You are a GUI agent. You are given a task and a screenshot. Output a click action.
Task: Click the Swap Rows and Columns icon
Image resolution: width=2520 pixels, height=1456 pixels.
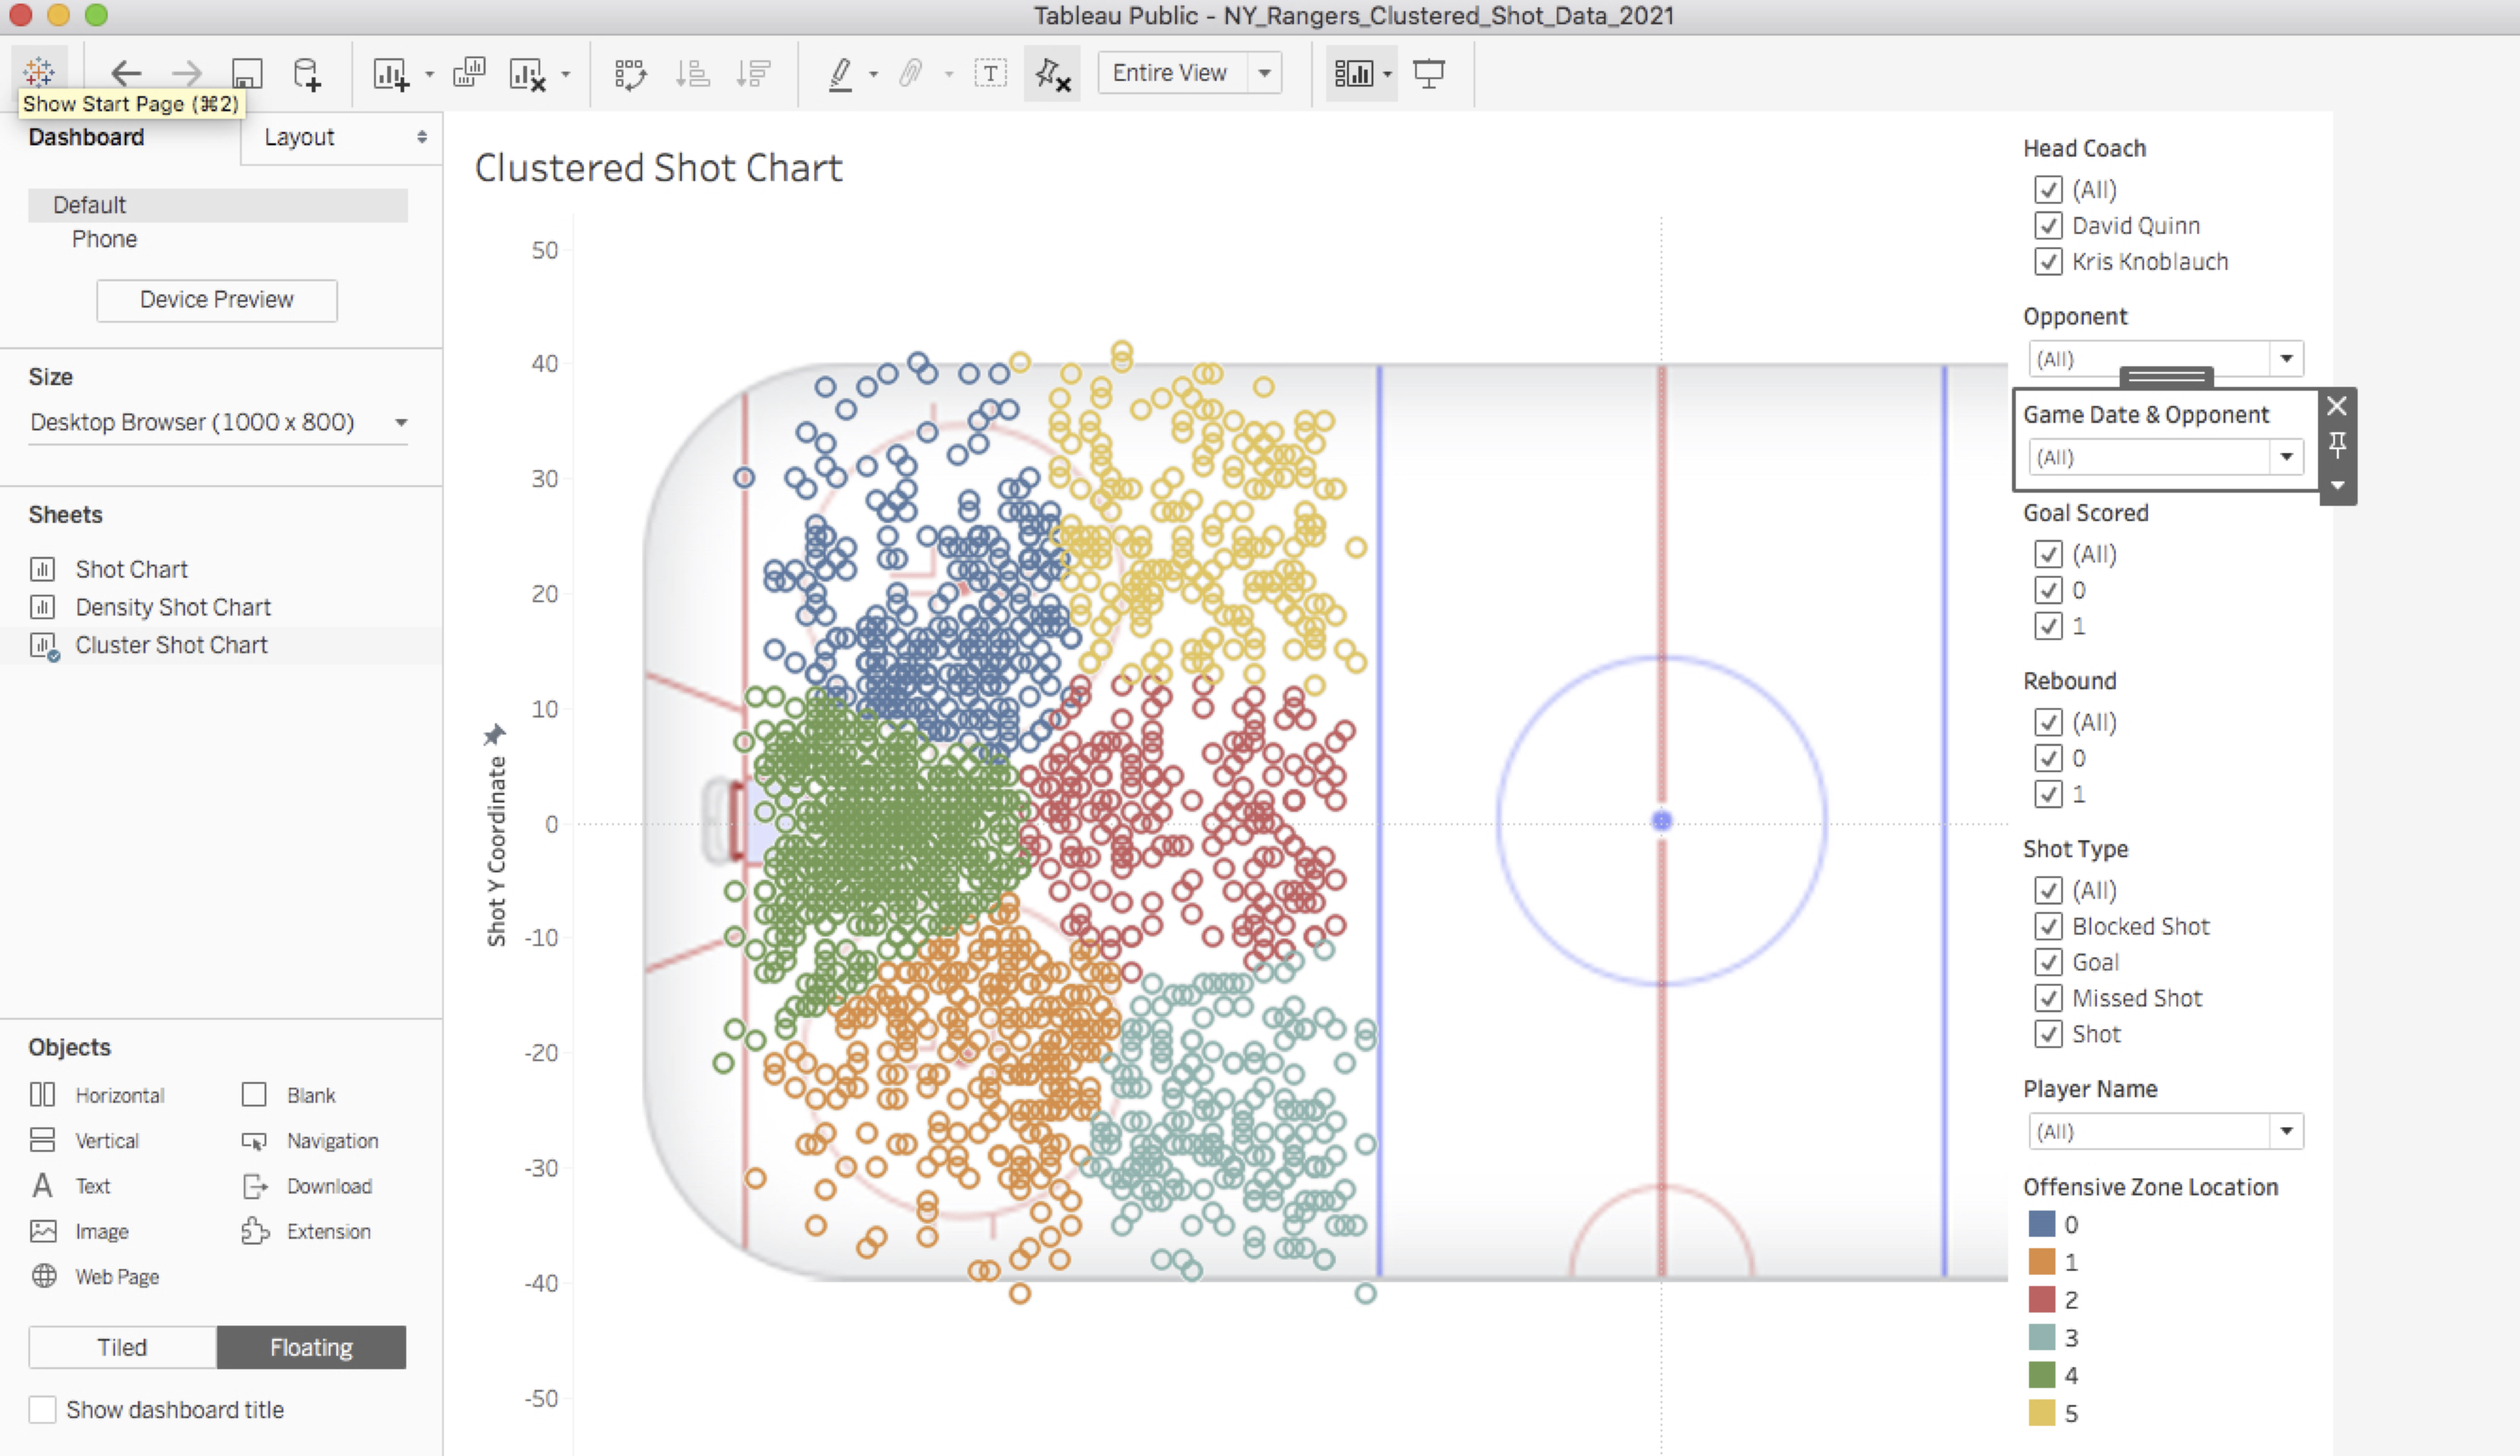click(x=631, y=73)
